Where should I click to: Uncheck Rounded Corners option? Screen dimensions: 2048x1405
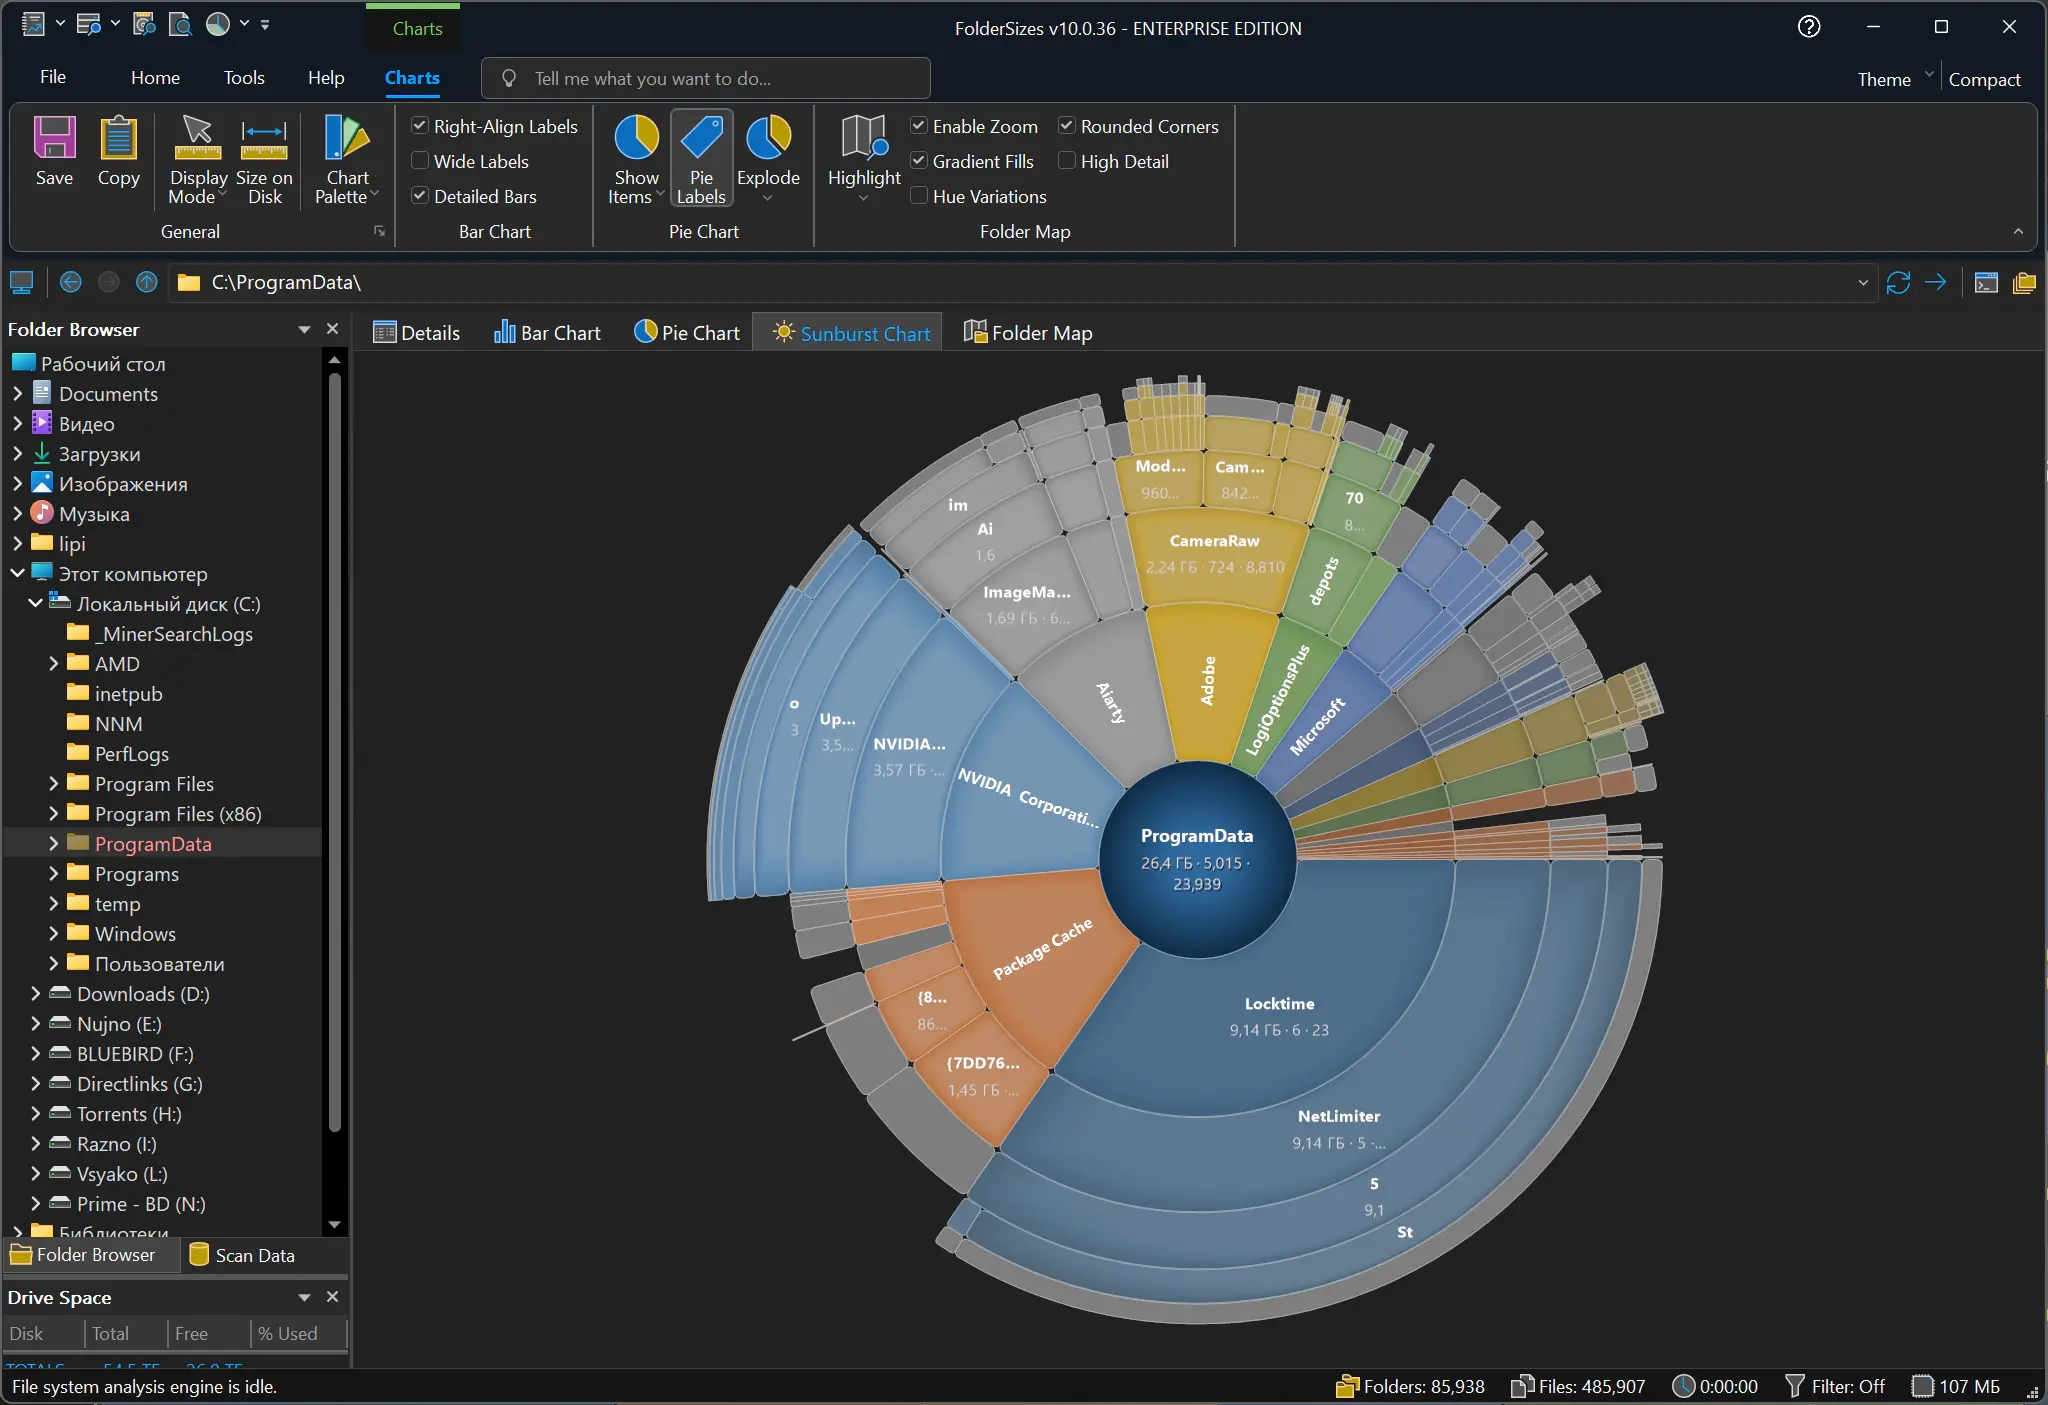tap(1067, 126)
